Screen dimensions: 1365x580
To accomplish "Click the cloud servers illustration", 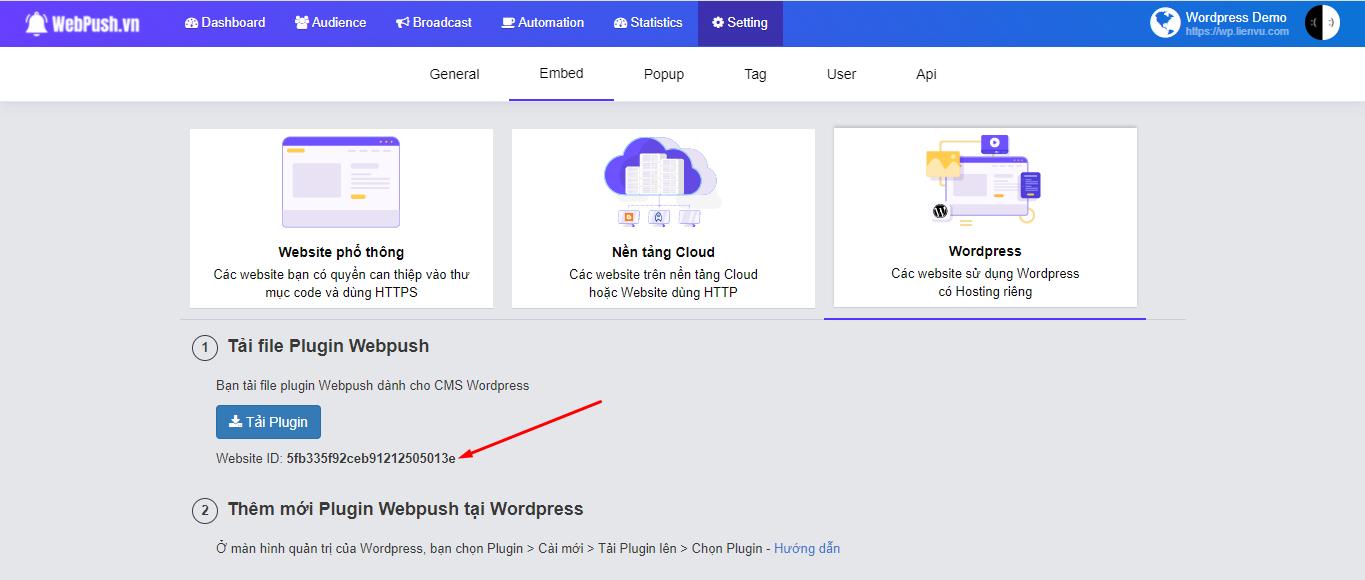I will (660, 182).
